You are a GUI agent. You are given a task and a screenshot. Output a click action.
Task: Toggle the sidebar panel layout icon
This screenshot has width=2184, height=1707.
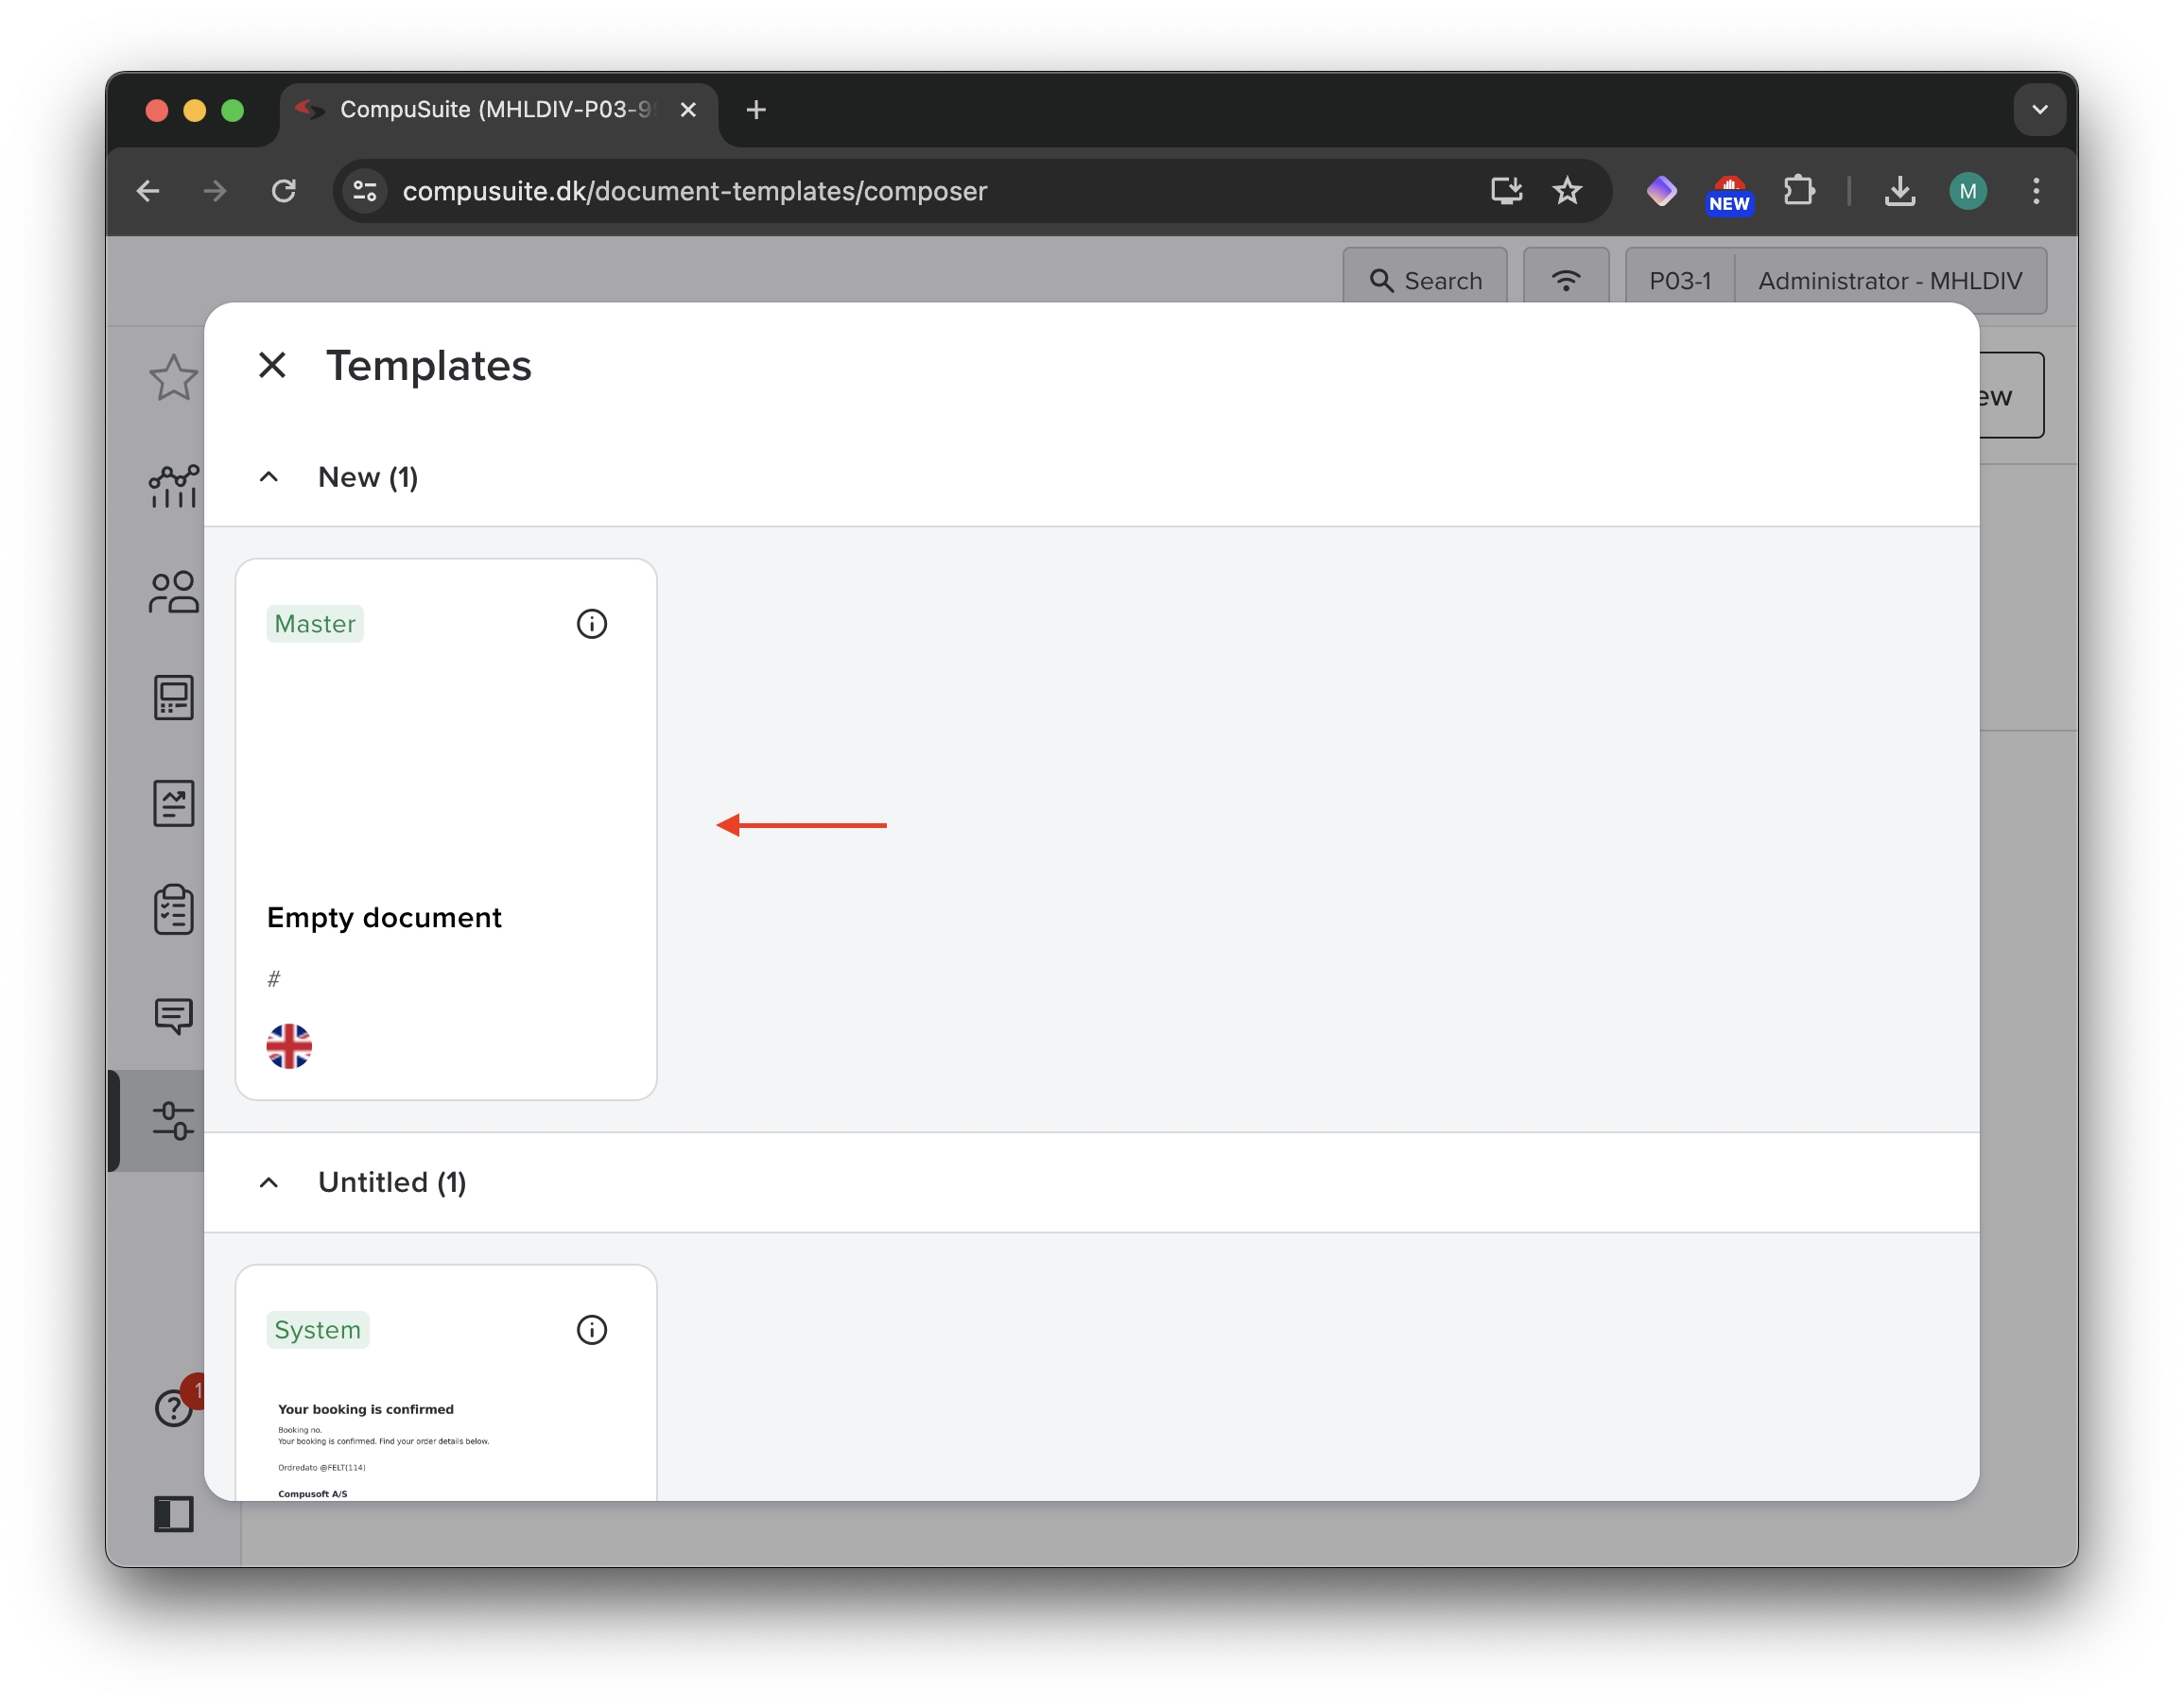pyautogui.click(x=173, y=1513)
